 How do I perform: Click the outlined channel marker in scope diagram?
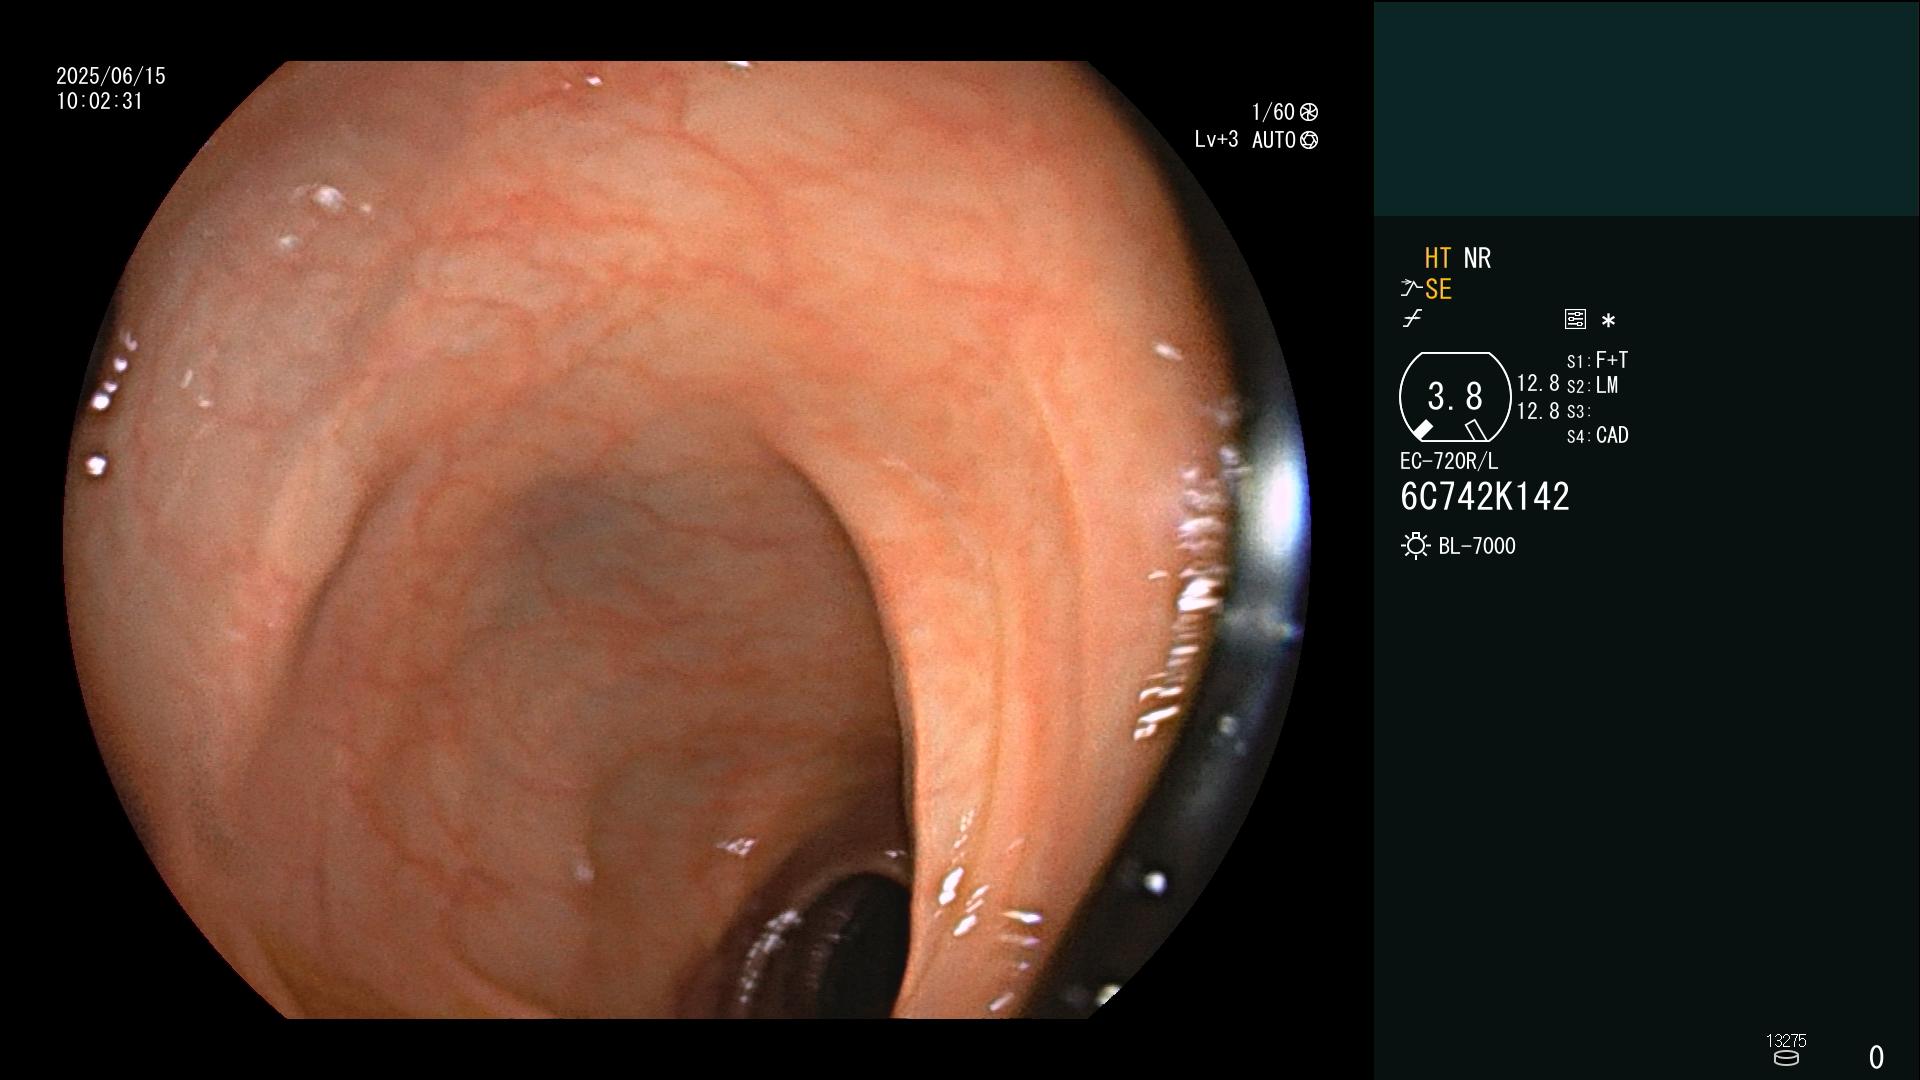click(x=1475, y=430)
